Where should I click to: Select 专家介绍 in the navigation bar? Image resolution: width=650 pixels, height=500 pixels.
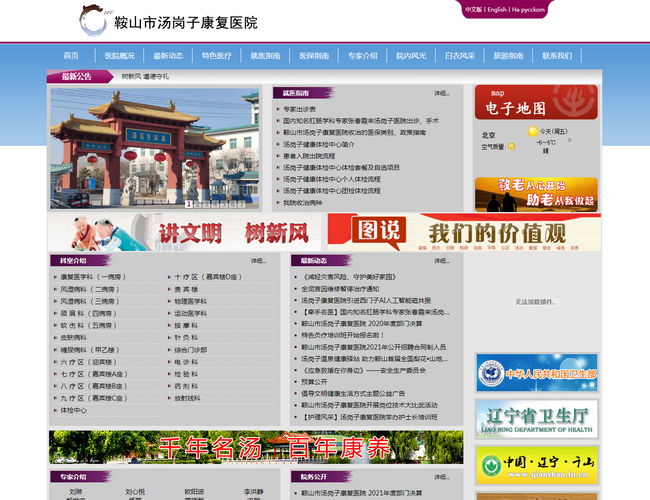coord(363,56)
